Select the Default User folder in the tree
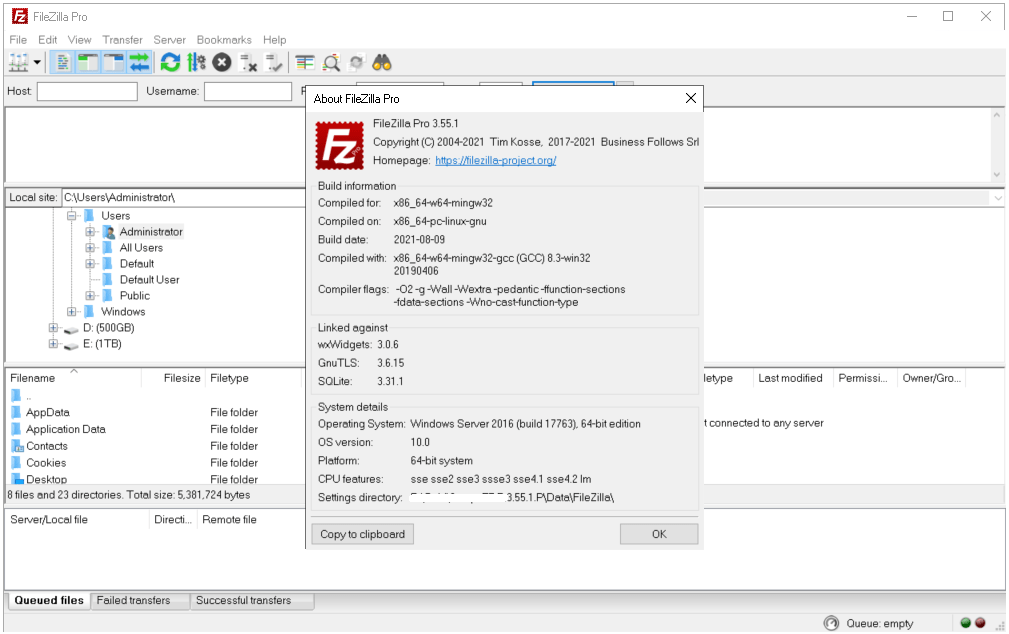1009x634 pixels. pos(149,280)
